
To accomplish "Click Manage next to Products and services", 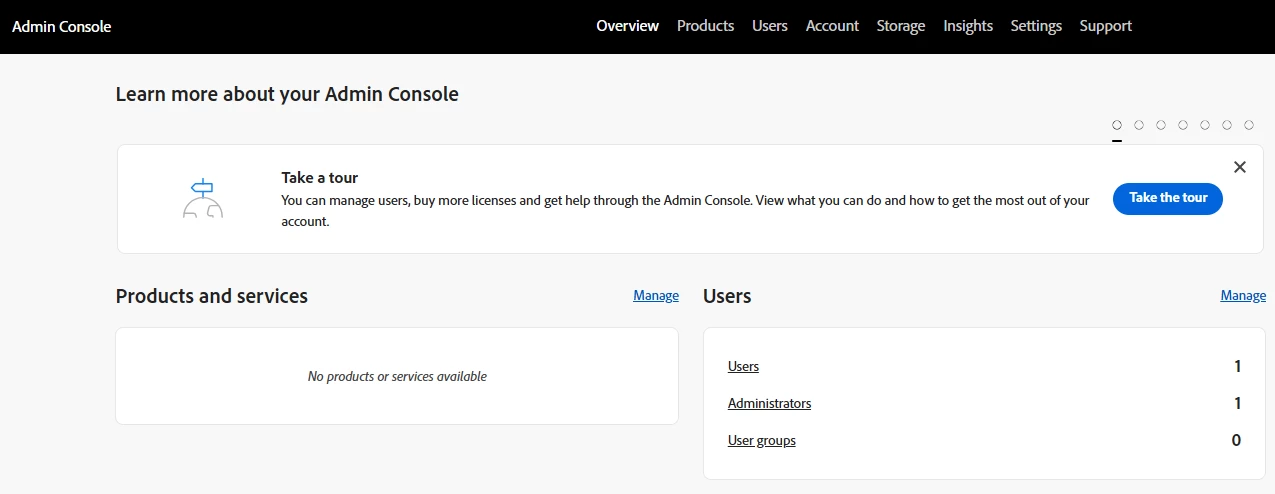I will [x=656, y=296].
